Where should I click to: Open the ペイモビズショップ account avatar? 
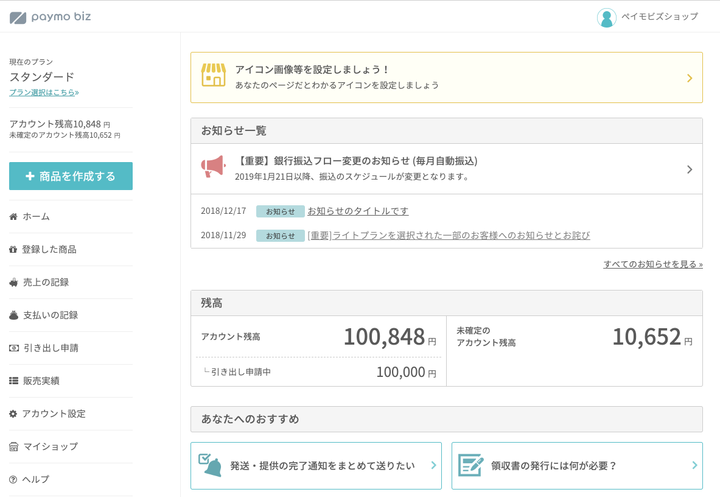[606, 17]
